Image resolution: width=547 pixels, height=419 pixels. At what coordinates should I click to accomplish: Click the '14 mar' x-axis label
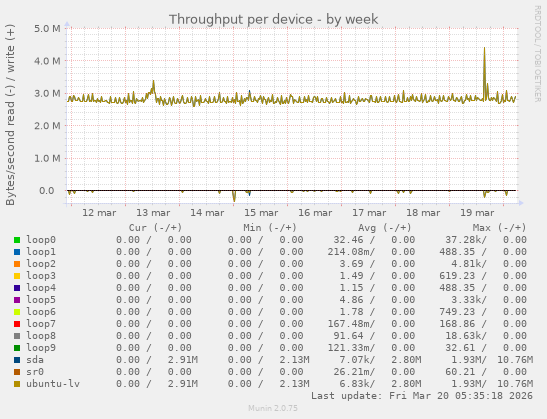(x=207, y=212)
